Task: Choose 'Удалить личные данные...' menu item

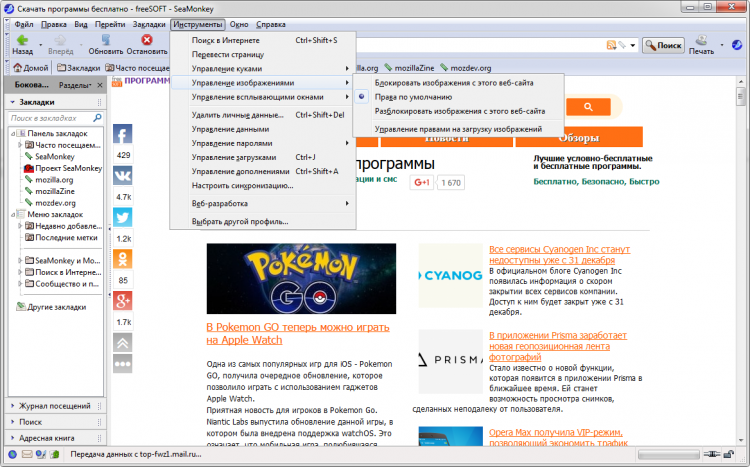Action: (x=263, y=115)
